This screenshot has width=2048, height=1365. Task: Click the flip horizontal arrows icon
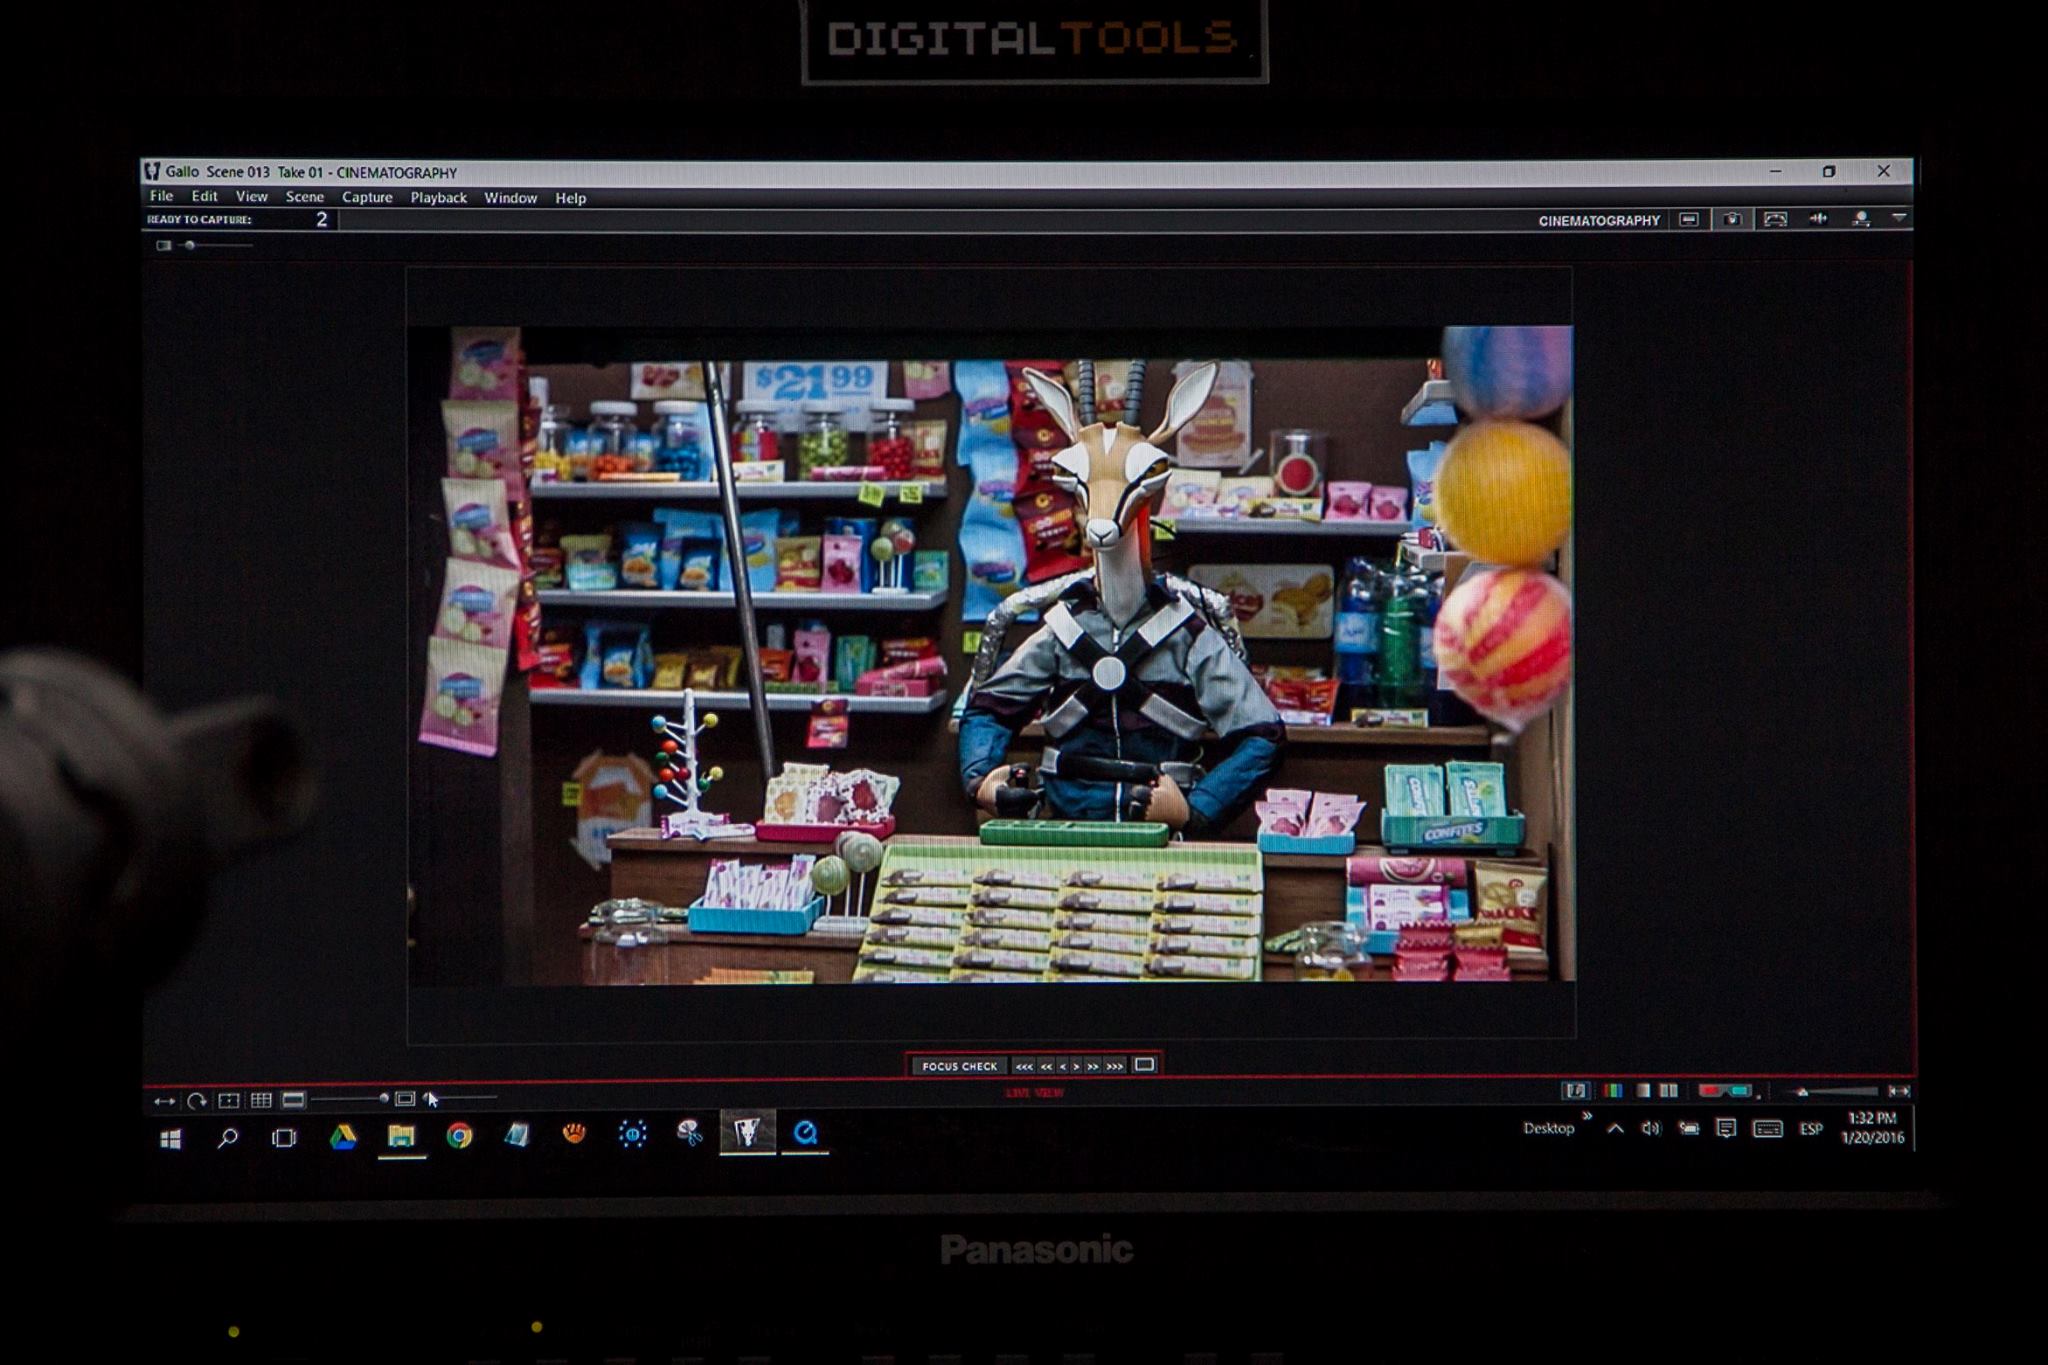coord(164,1101)
